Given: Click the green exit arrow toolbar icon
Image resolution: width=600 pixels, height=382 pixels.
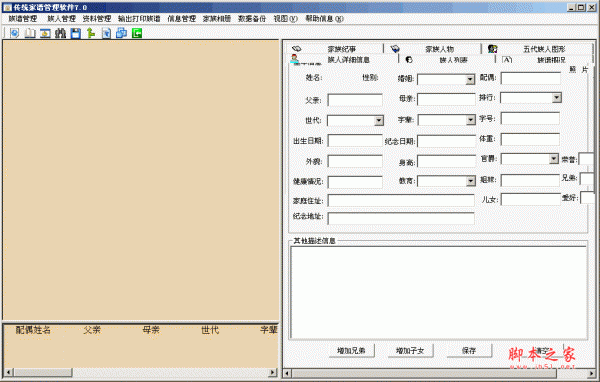Looking at the screenshot, I should point(137,33).
